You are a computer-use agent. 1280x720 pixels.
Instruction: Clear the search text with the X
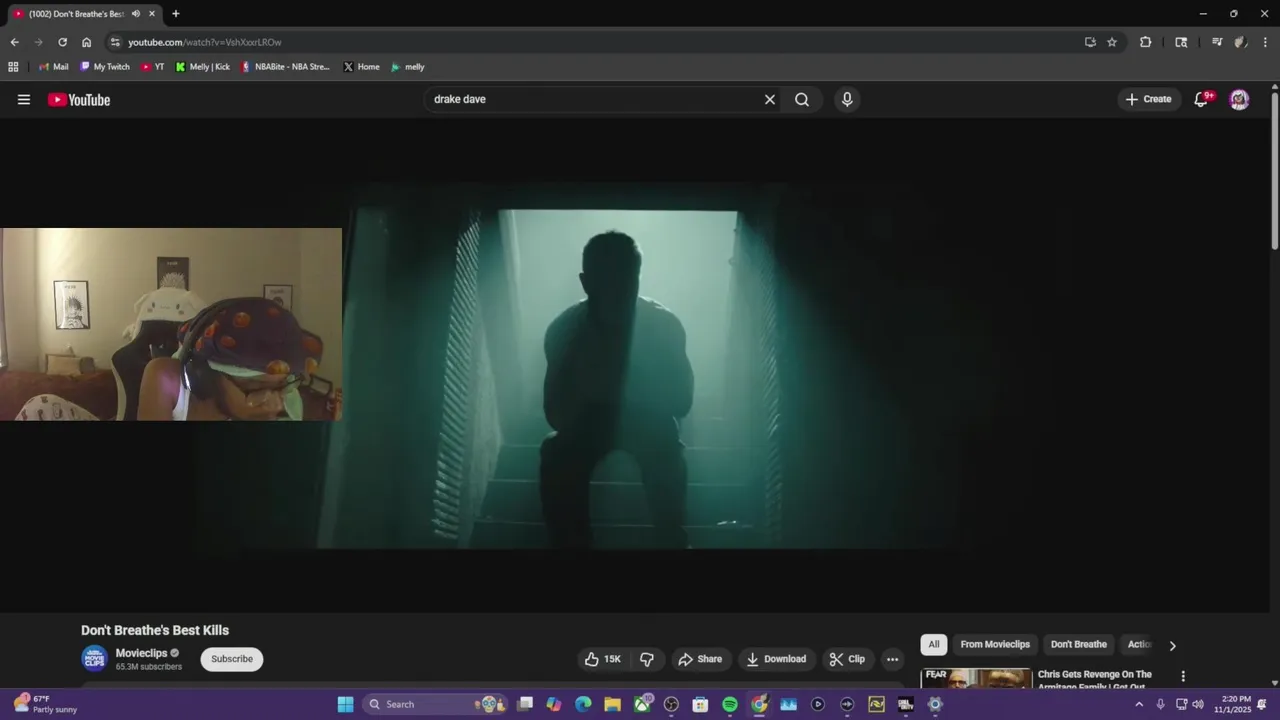[770, 99]
